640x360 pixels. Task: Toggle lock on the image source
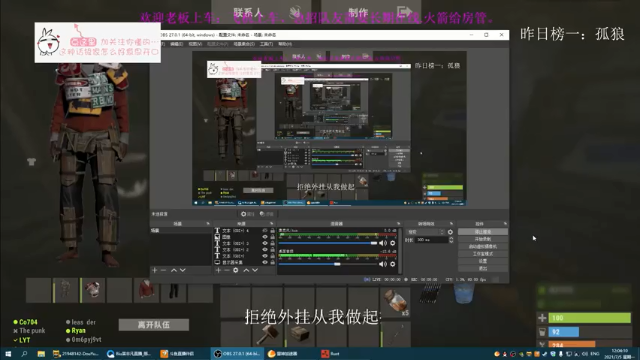point(272,237)
